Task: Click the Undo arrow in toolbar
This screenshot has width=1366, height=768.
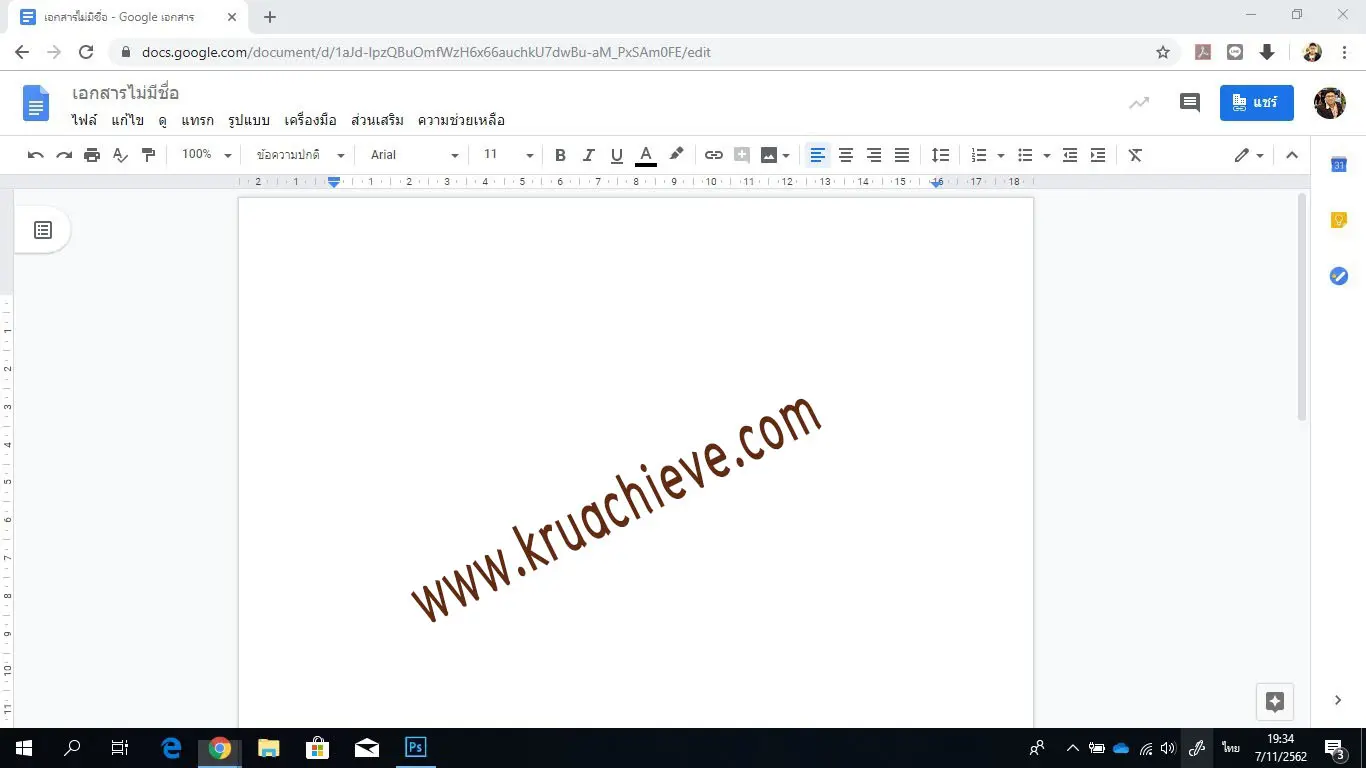Action: (x=36, y=155)
